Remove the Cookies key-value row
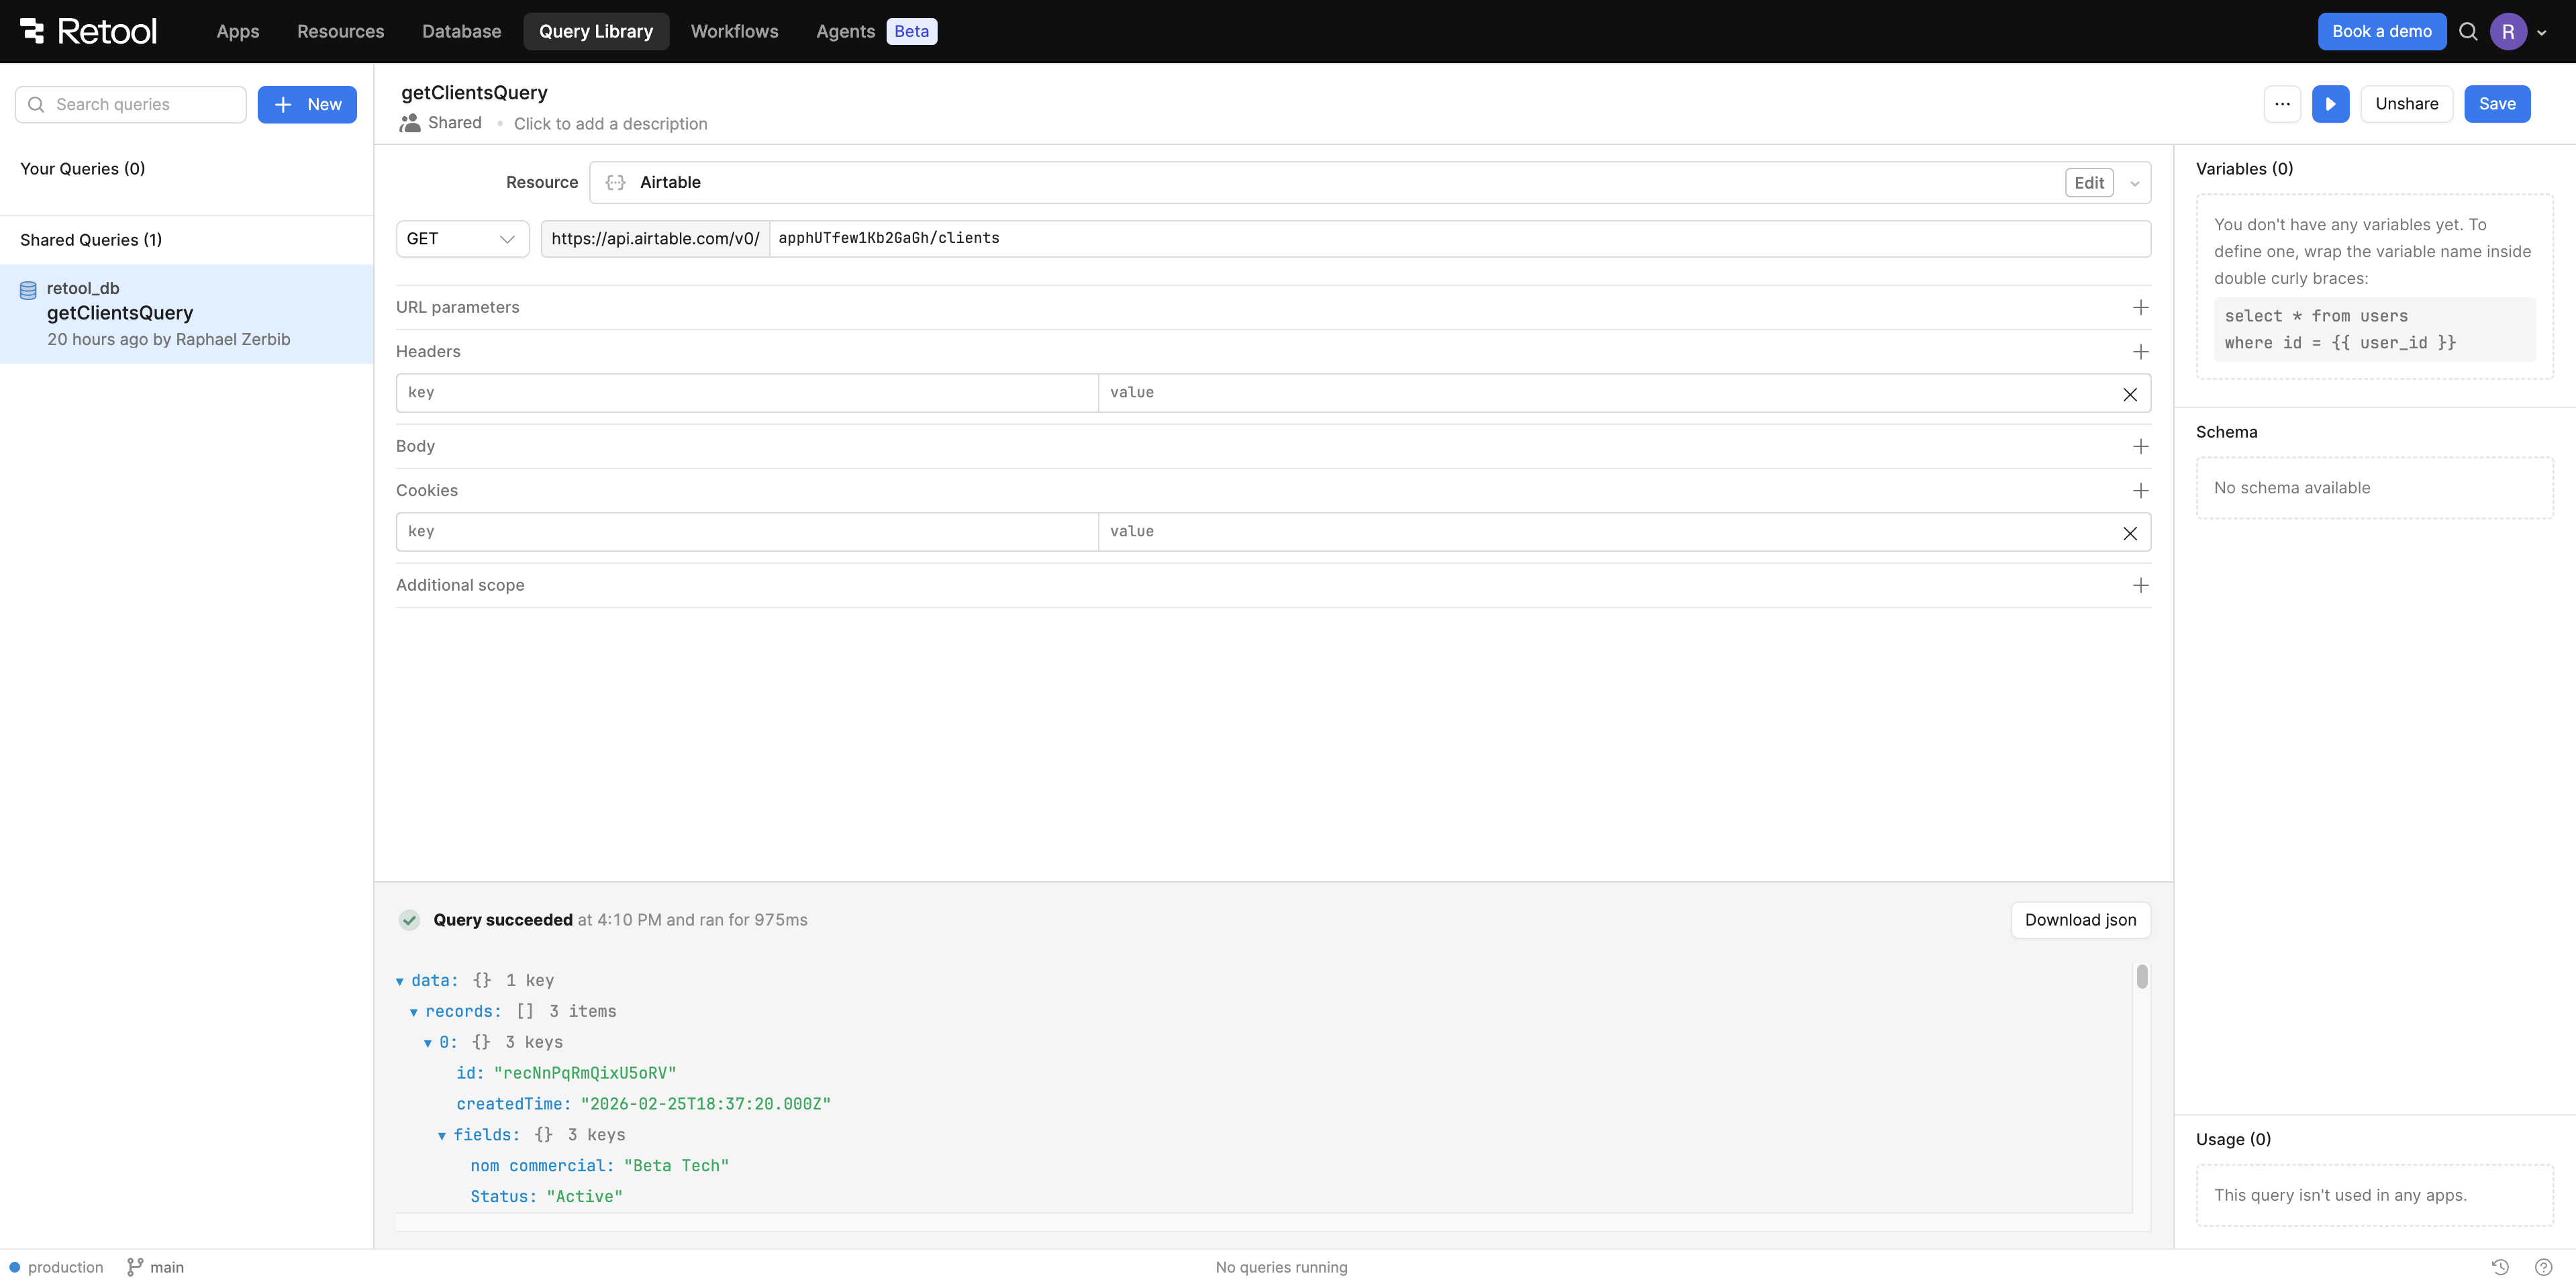Image resolution: width=2576 pixels, height=1286 pixels. coord(2130,533)
